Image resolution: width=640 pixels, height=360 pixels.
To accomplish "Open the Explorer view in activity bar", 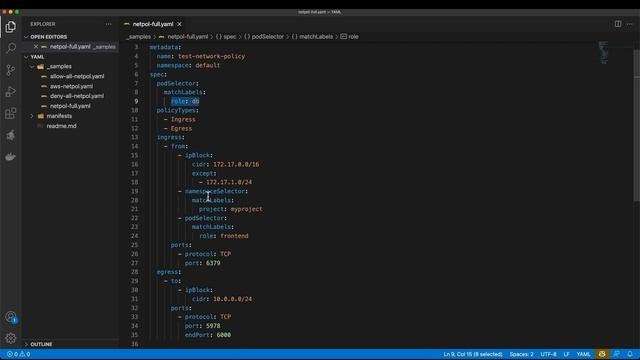I will [x=11, y=27].
